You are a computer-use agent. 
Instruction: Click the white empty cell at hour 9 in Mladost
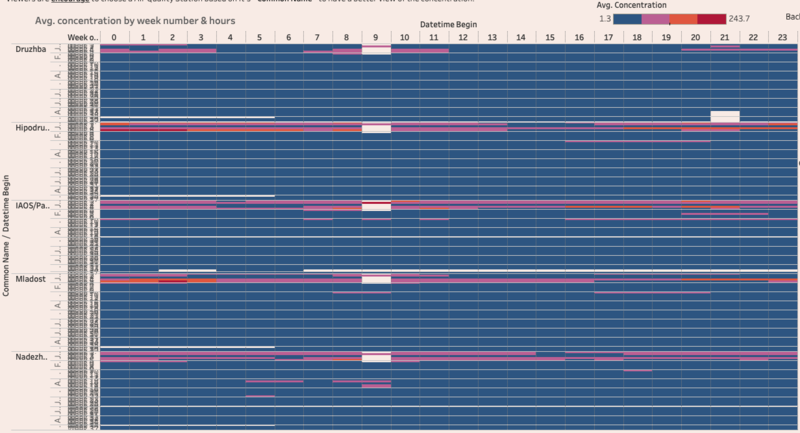coord(377,279)
